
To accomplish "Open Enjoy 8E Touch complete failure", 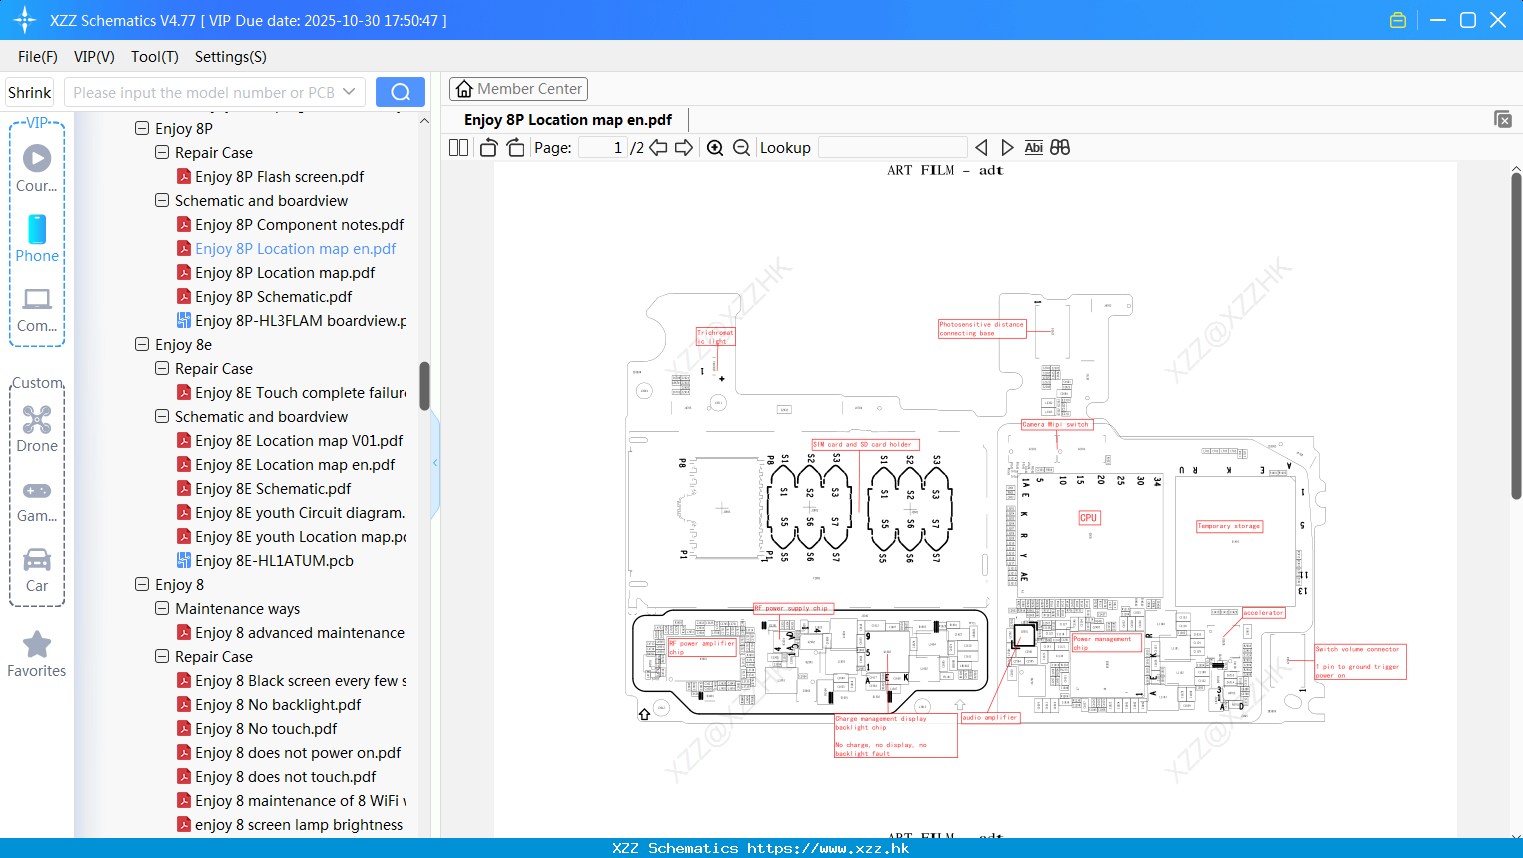I will point(291,393).
